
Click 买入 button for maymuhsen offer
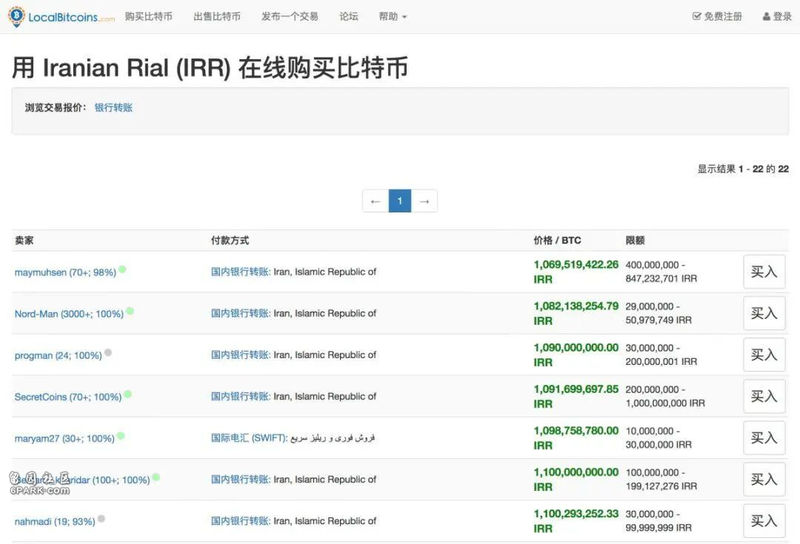764,272
